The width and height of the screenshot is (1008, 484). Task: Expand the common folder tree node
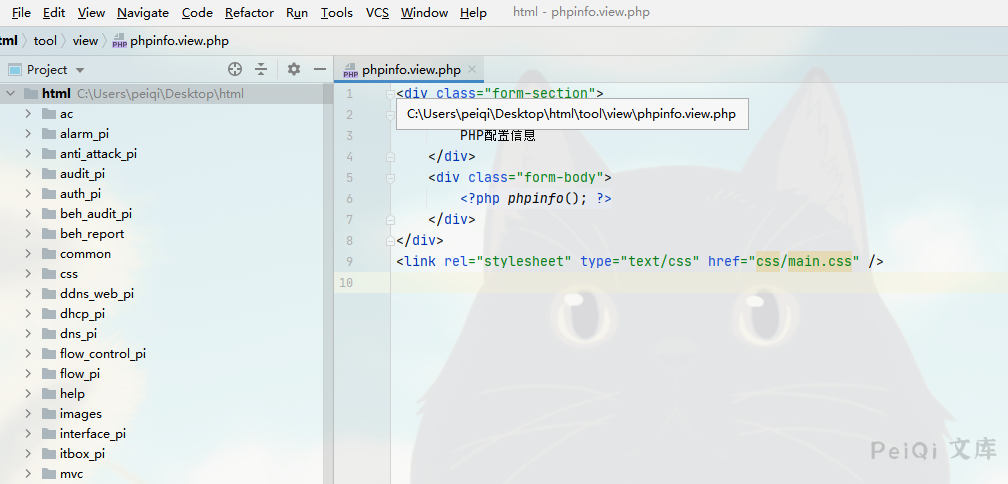[29, 254]
